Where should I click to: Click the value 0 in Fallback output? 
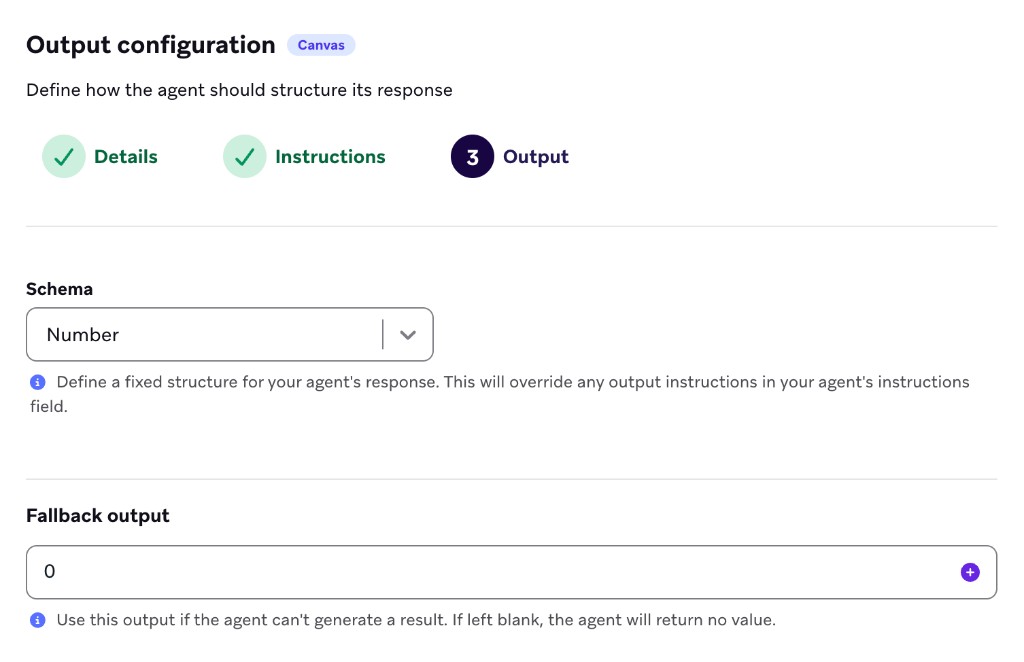pyautogui.click(x=50, y=571)
